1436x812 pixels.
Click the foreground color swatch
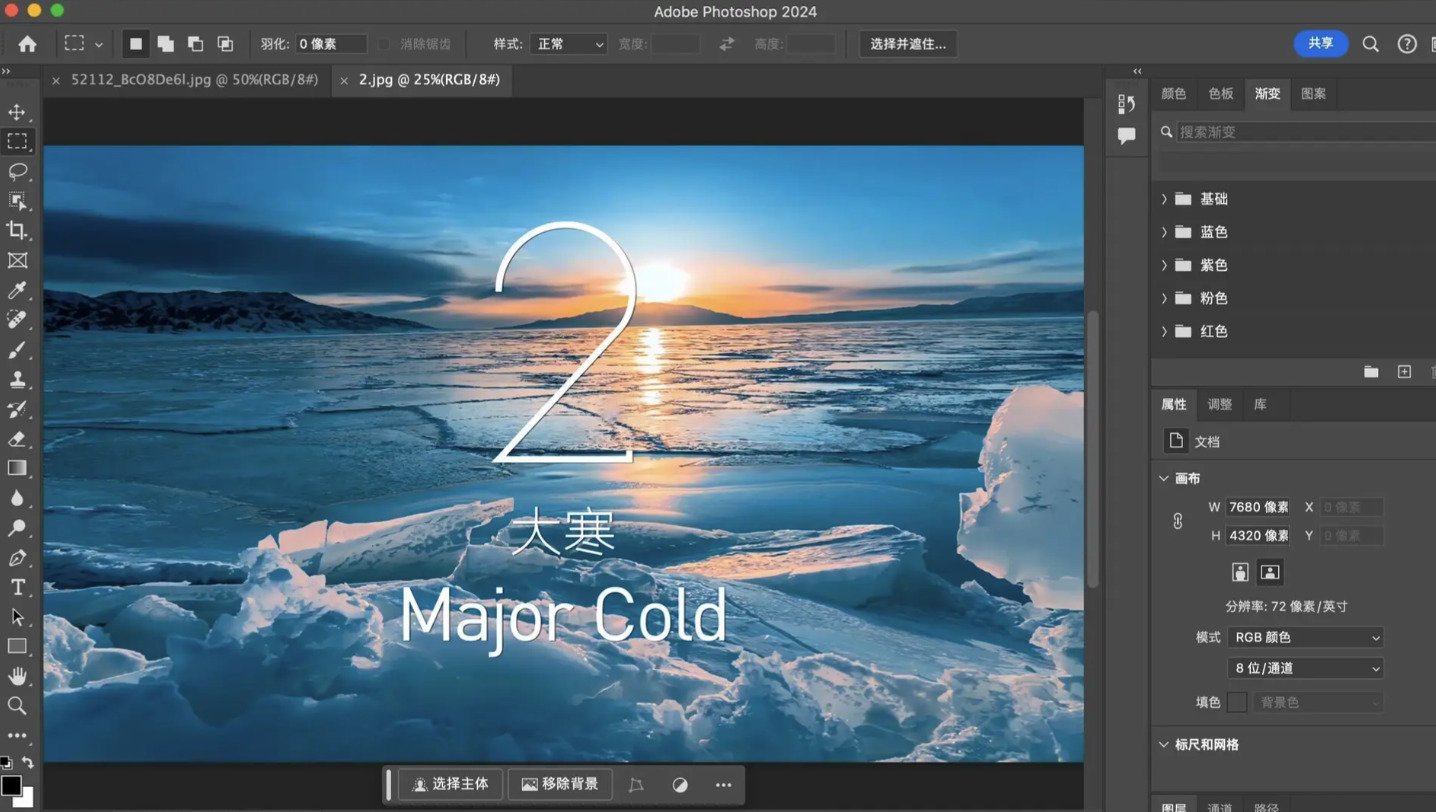pos(11,785)
